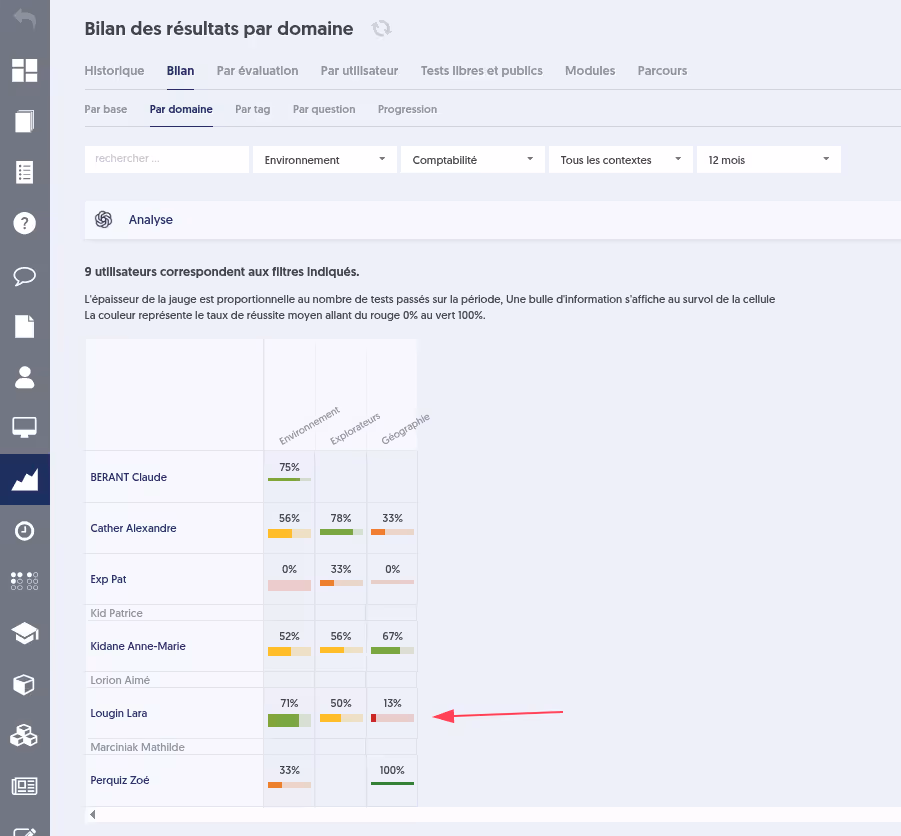
Task: Click Cather Alexandre's 56% Environnement cell
Action: [x=289, y=528]
